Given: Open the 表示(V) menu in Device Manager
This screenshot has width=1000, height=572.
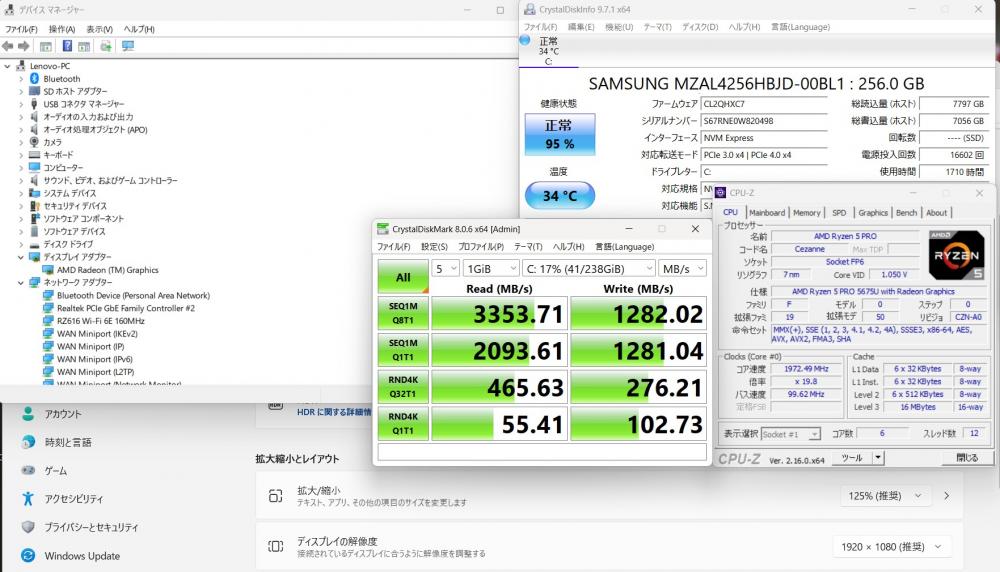Looking at the screenshot, I should coord(99,29).
